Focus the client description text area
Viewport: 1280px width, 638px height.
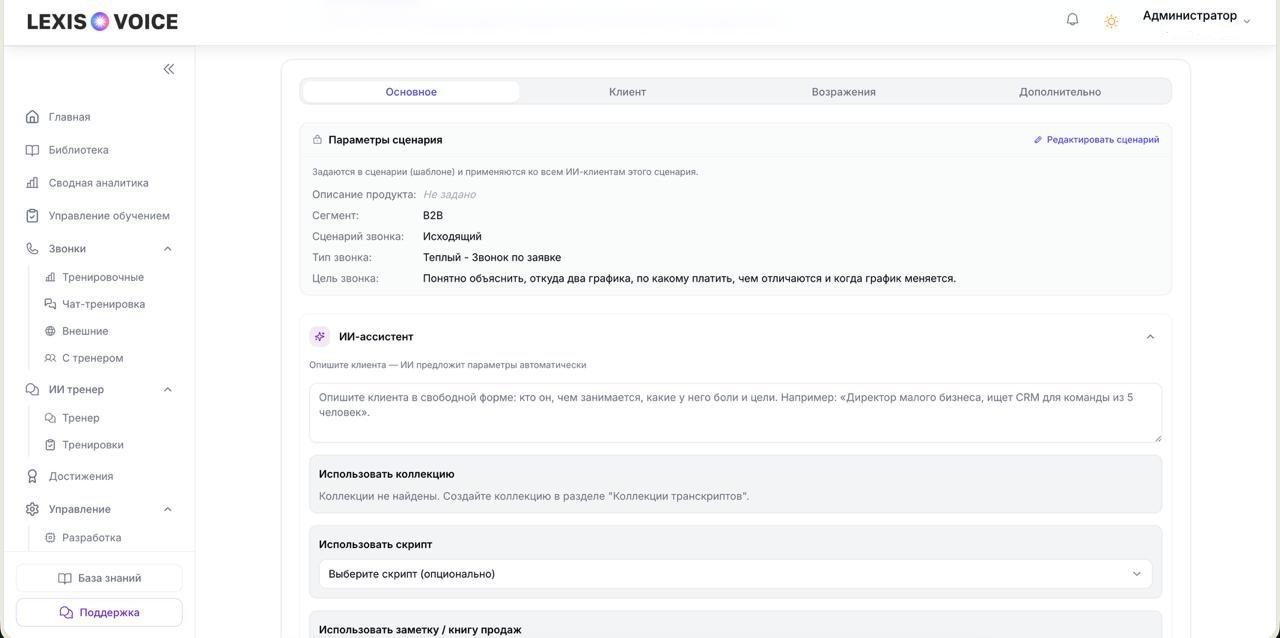point(736,412)
